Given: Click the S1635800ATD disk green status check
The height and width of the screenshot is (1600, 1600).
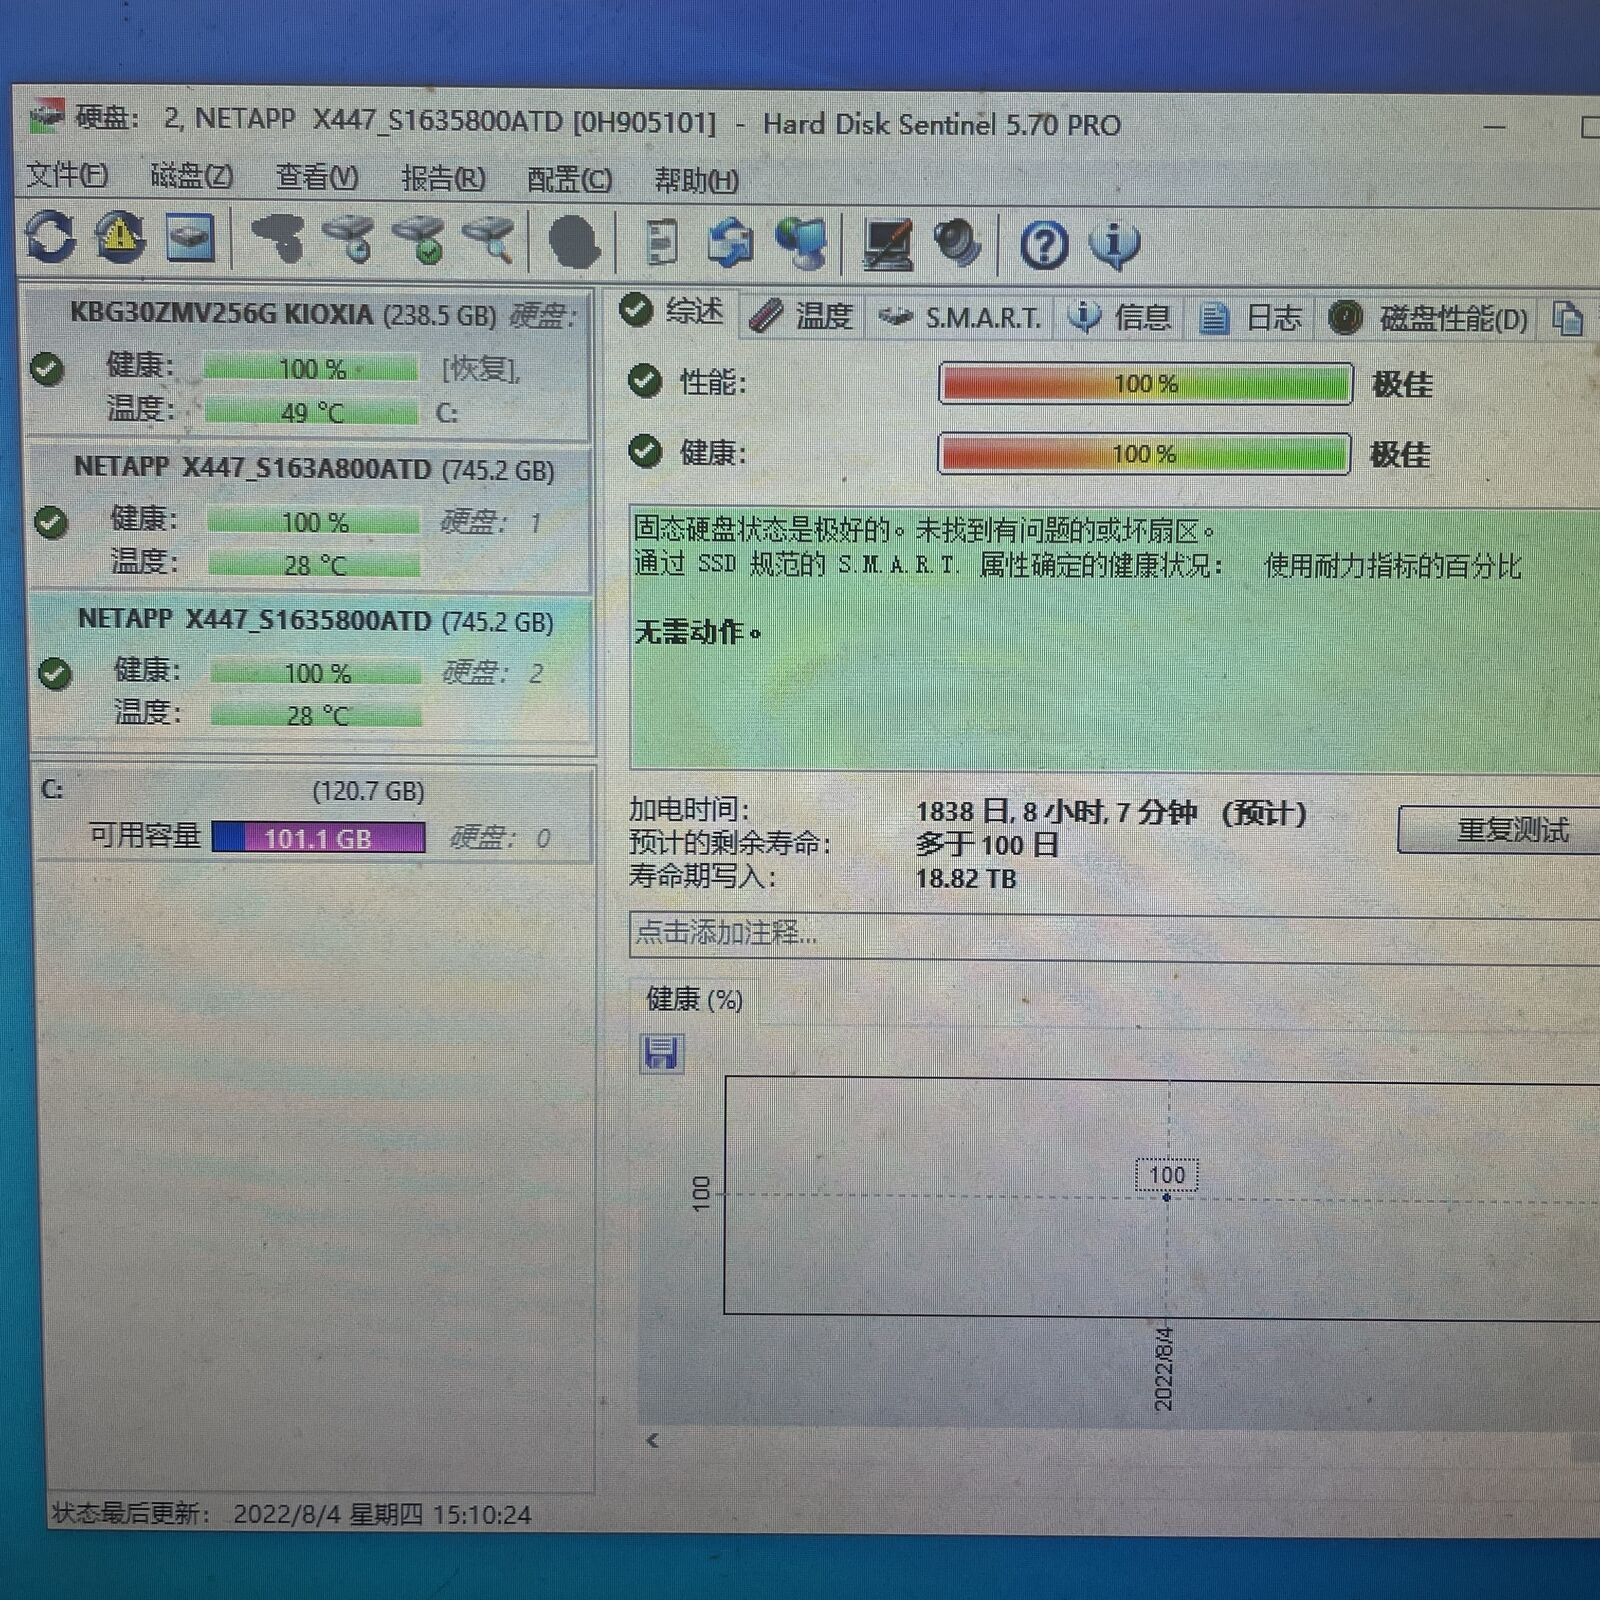Looking at the screenshot, I should tap(54, 673).
